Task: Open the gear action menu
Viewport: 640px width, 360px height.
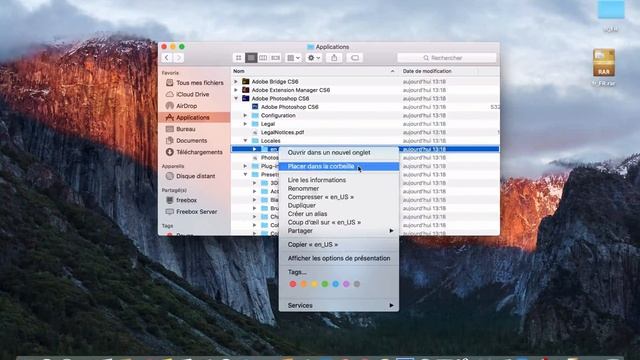Action: click(313, 58)
